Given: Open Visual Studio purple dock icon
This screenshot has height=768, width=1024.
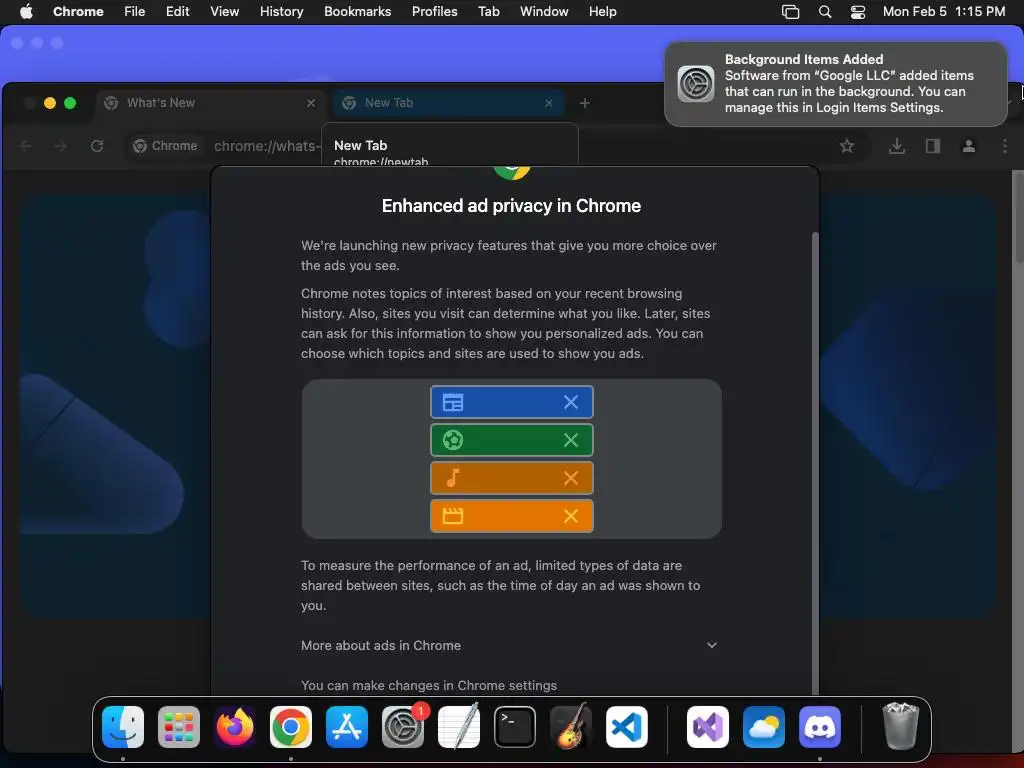Looking at the screenshot, I should [x=708, y=727].
